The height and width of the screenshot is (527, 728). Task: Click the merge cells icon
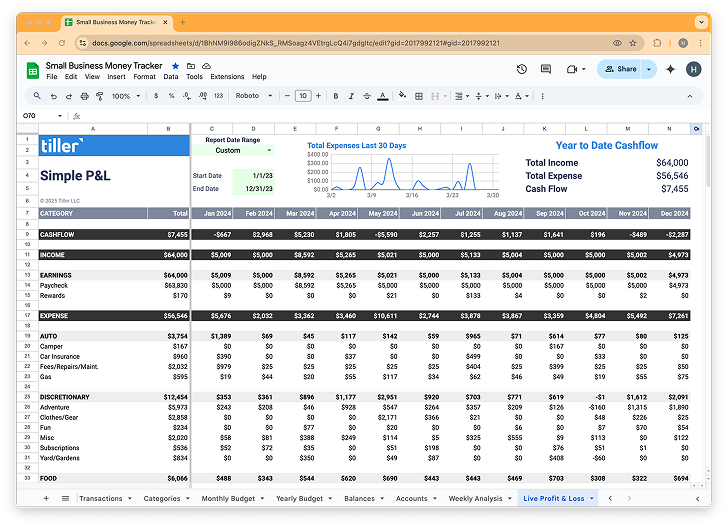pos(435,96)
